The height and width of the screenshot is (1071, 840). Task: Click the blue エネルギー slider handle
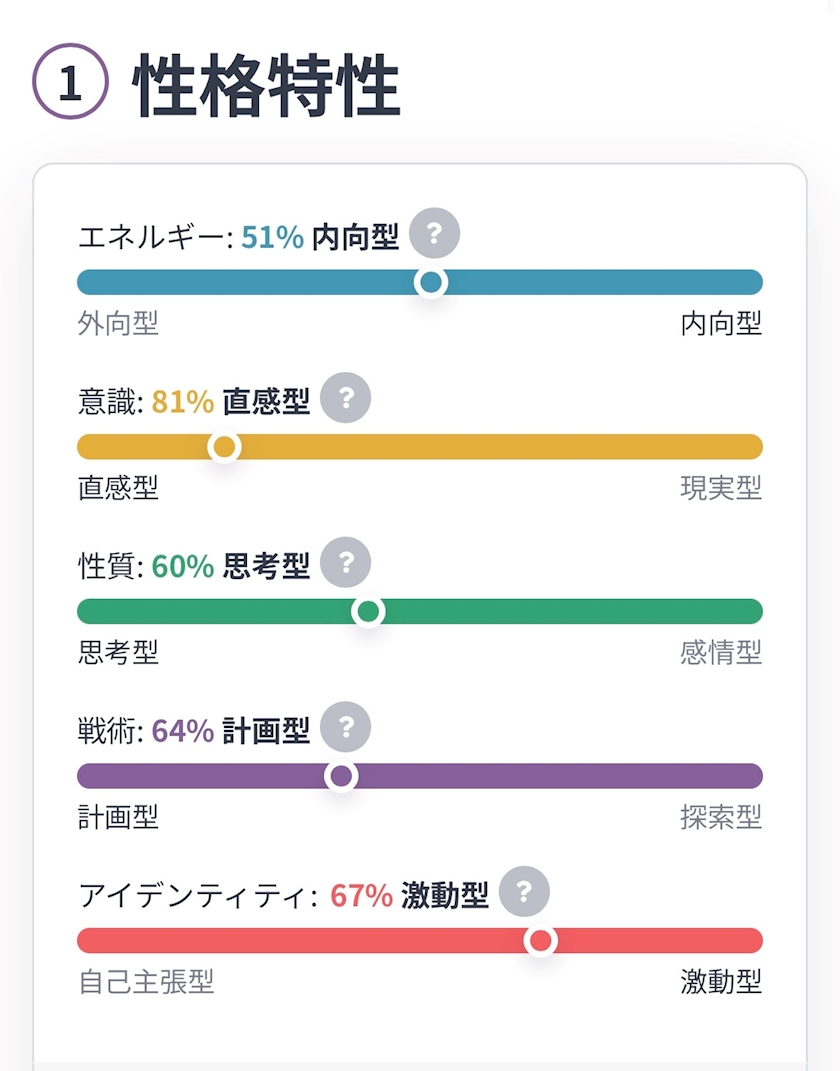431,282
